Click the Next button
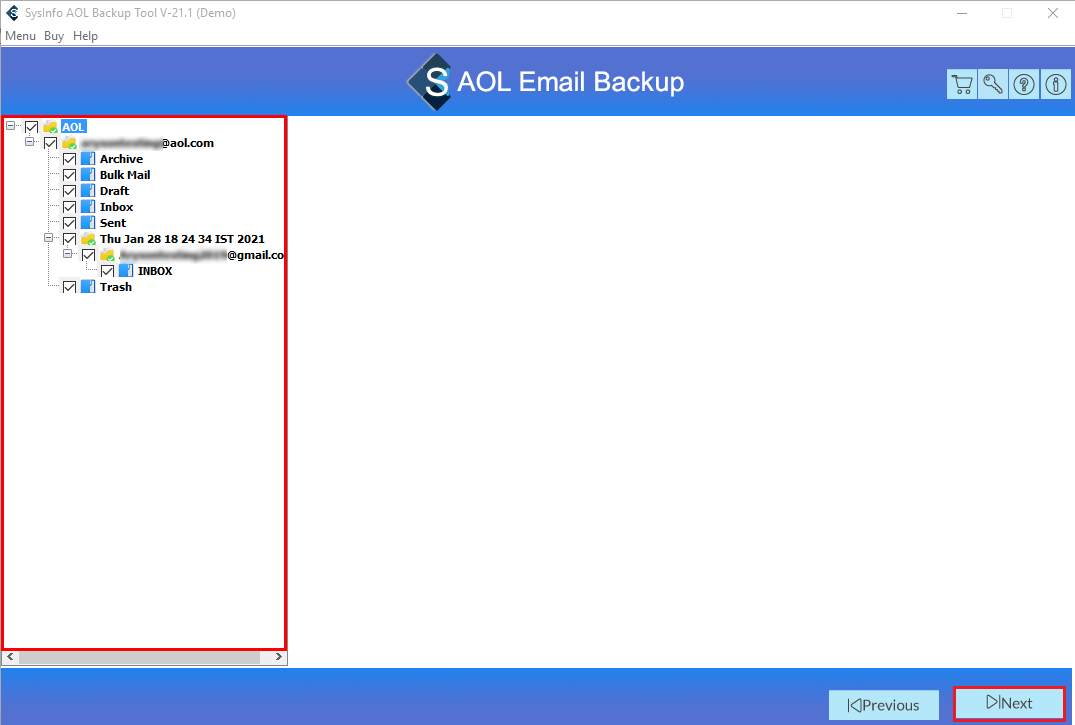 tap(1010, 703)
